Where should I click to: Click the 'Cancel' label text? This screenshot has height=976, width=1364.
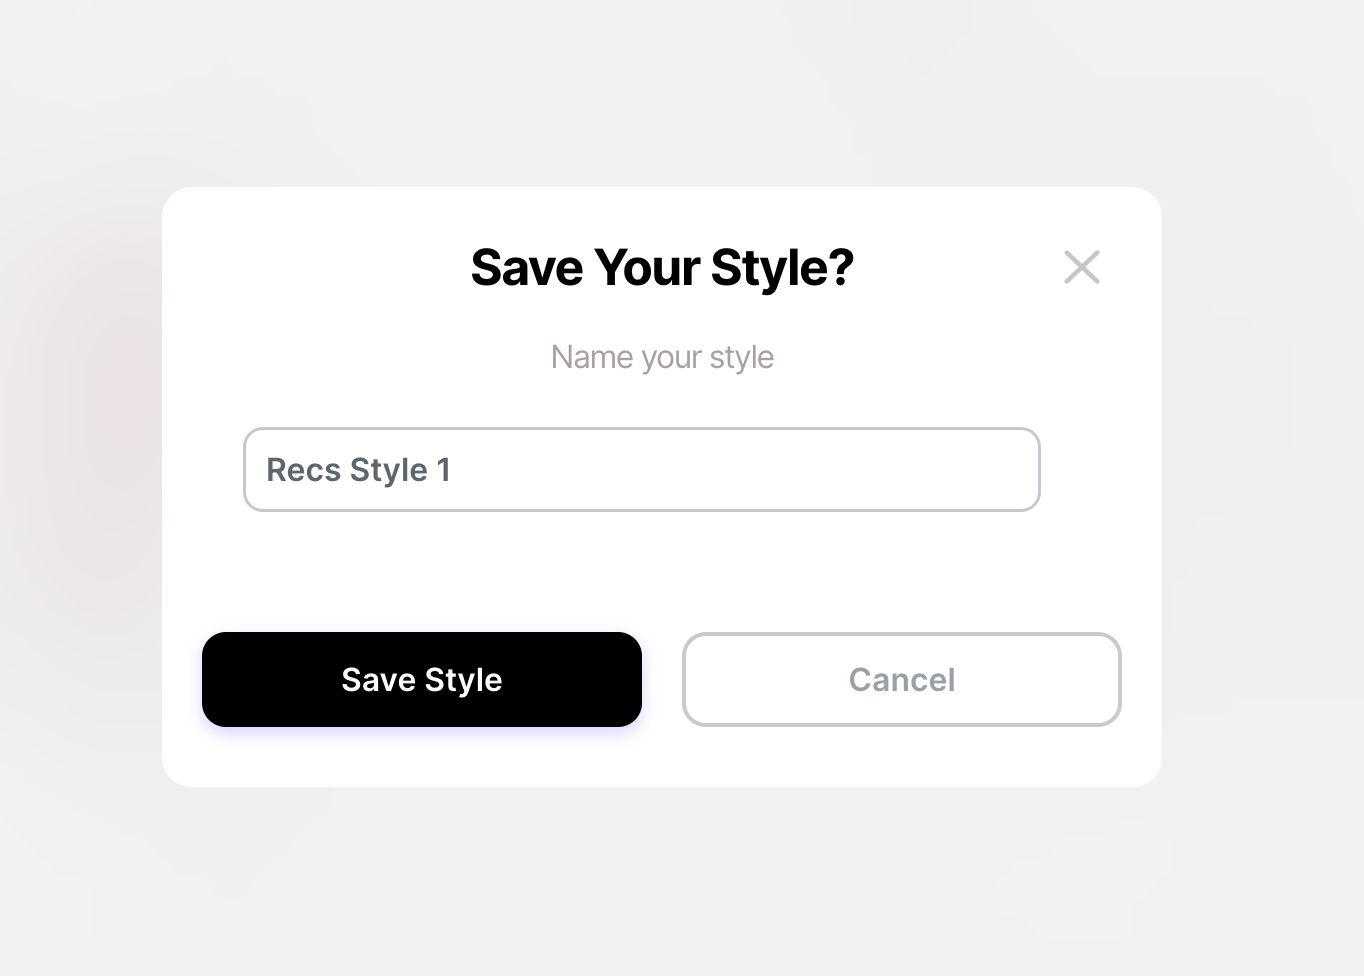(902, 680)
